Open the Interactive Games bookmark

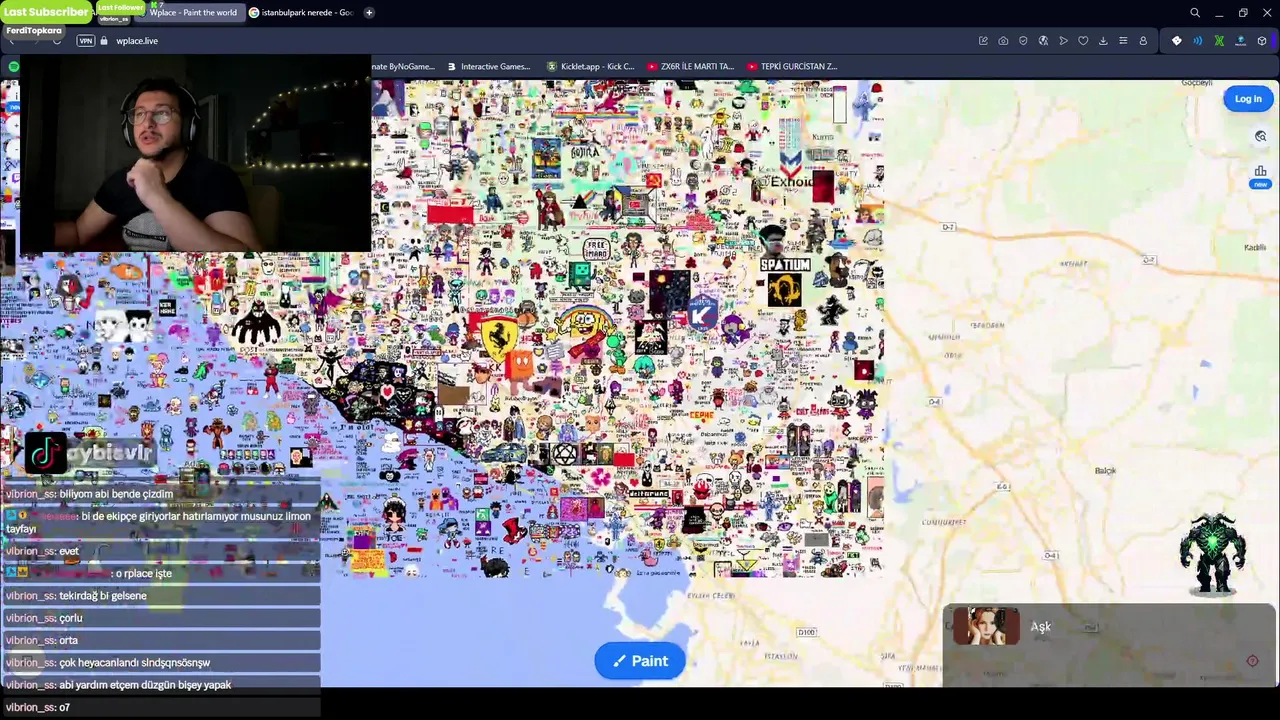tap(488, 67)
